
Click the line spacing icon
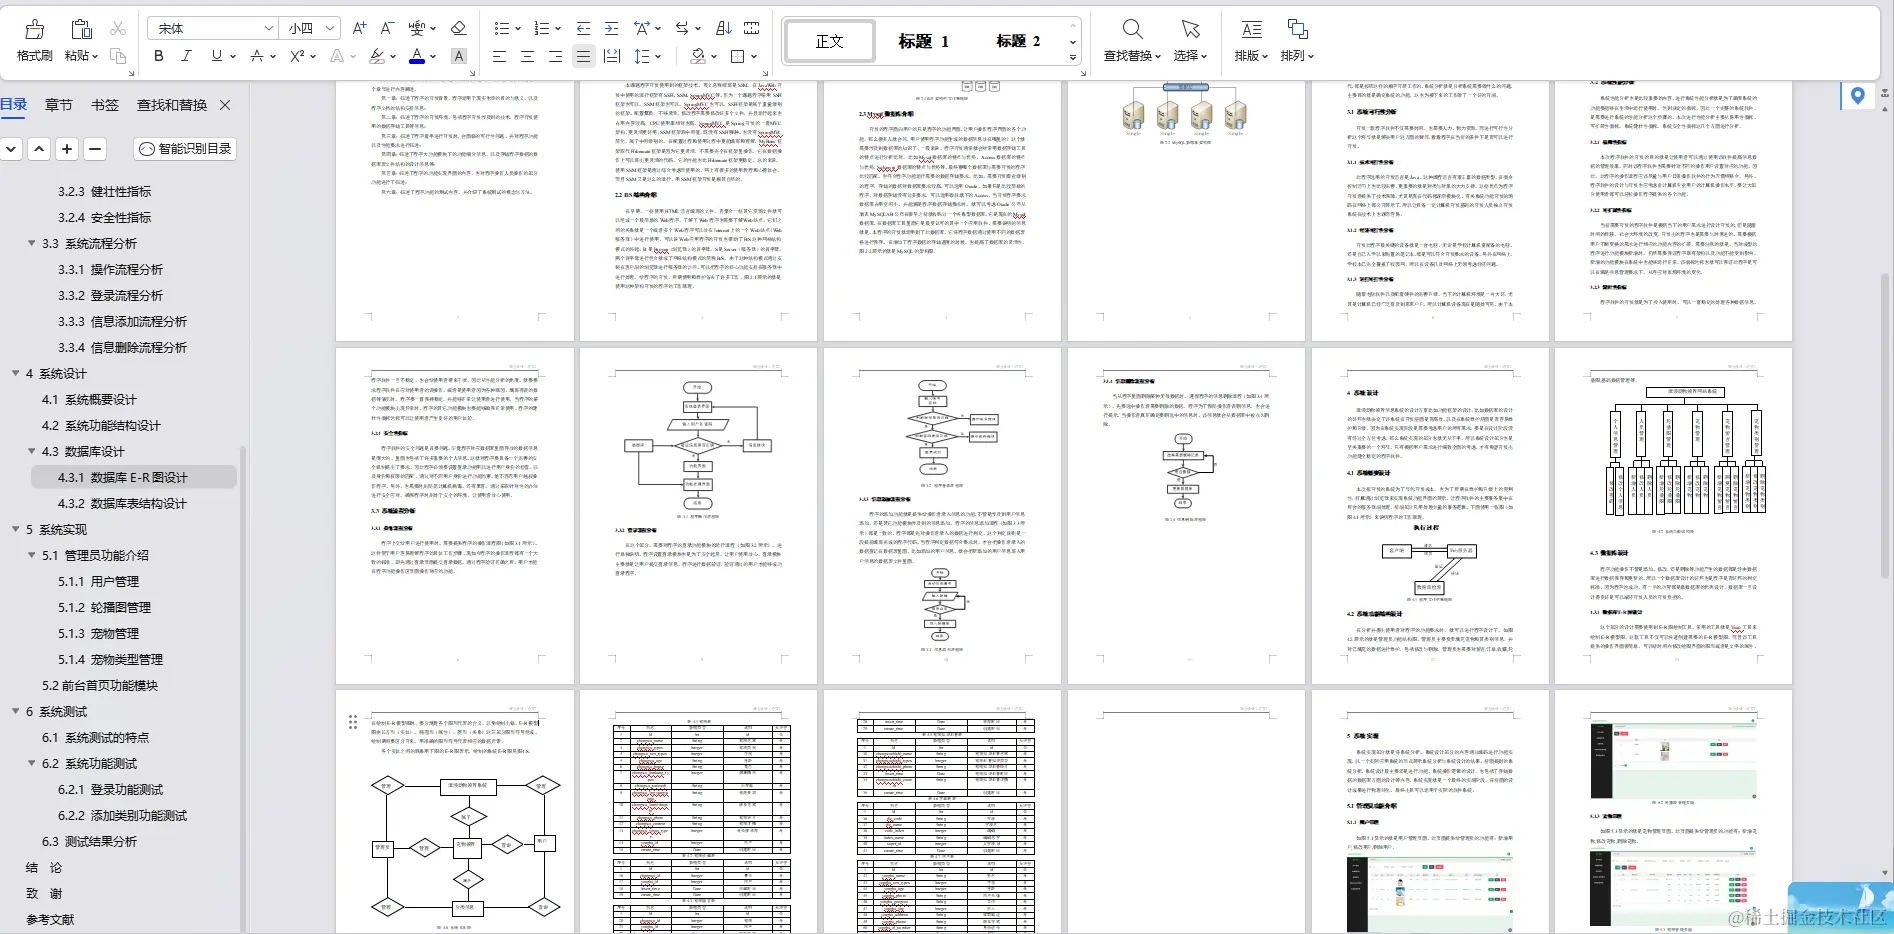(x=642, y=56)
